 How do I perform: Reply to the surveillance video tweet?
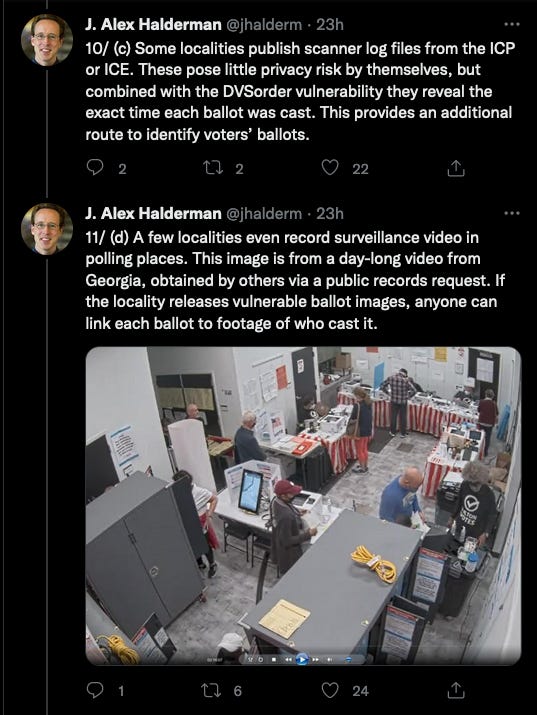(94, 690)
